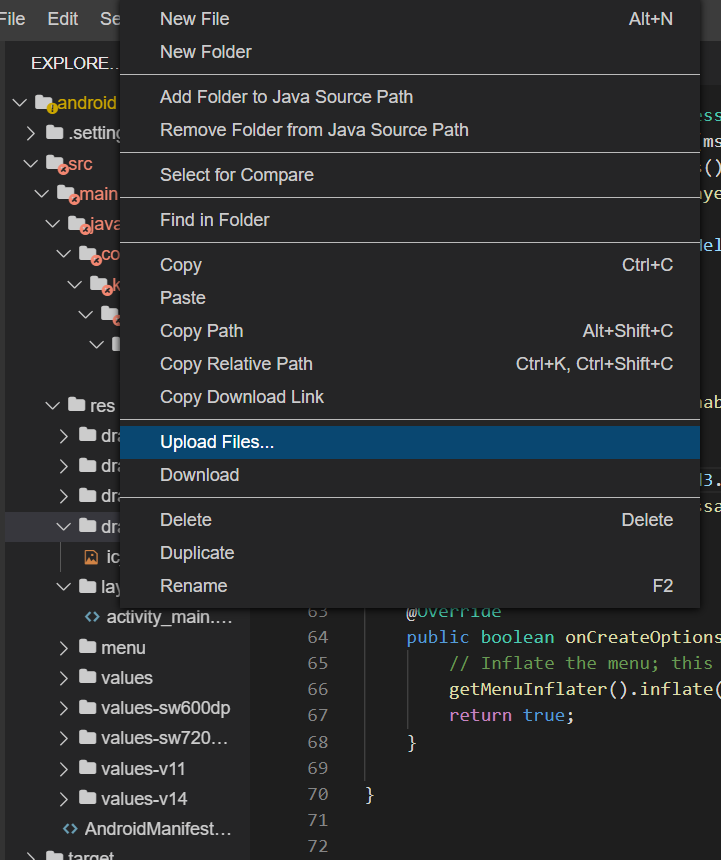
Task: Click the android root folder icon
Action: tap(46, 103)
